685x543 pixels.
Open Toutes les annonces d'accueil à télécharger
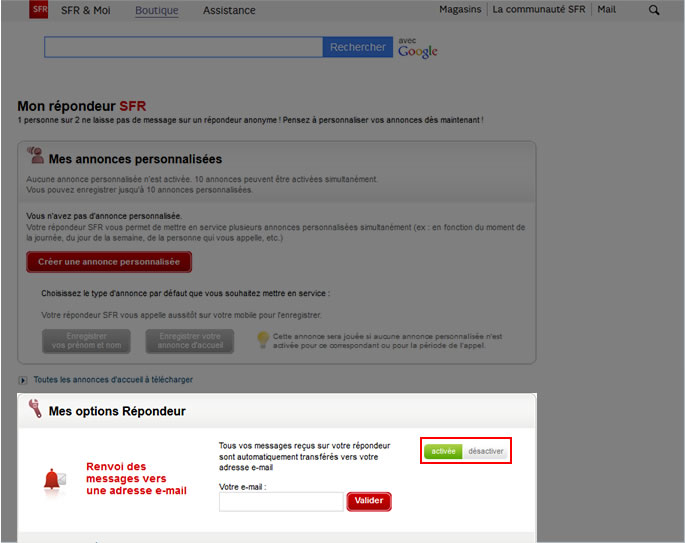pyautogui.click(x=113, y=380)
